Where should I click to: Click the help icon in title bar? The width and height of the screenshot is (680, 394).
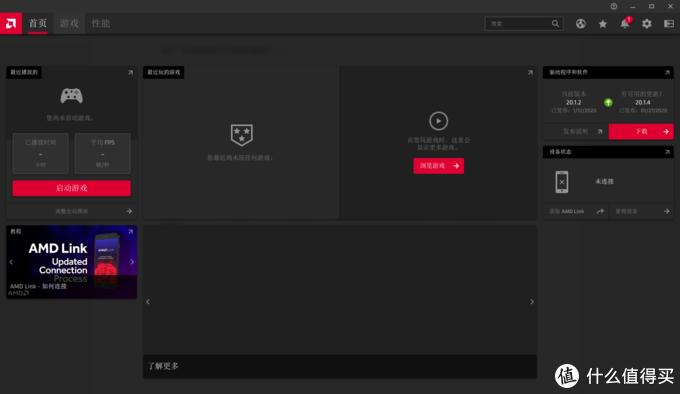pyautogui.click(x=614, y=6)
